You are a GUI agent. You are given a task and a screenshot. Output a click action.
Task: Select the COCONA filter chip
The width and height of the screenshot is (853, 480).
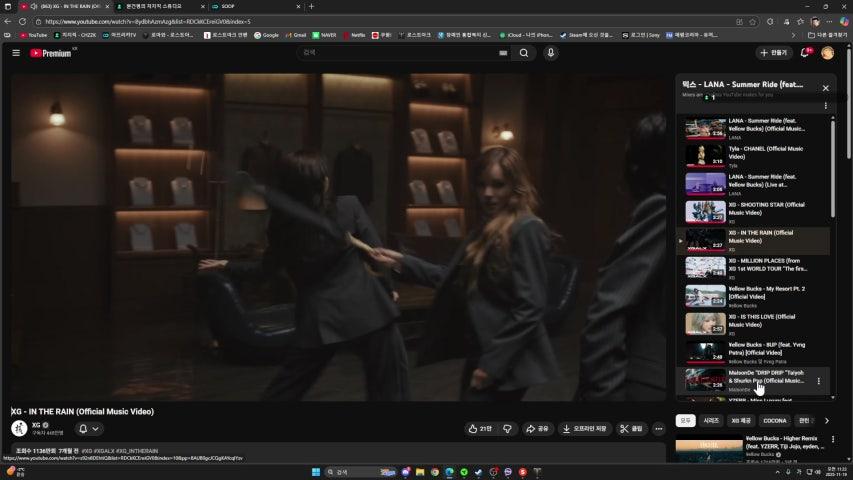pyautogui.click(x=774, y=421)
